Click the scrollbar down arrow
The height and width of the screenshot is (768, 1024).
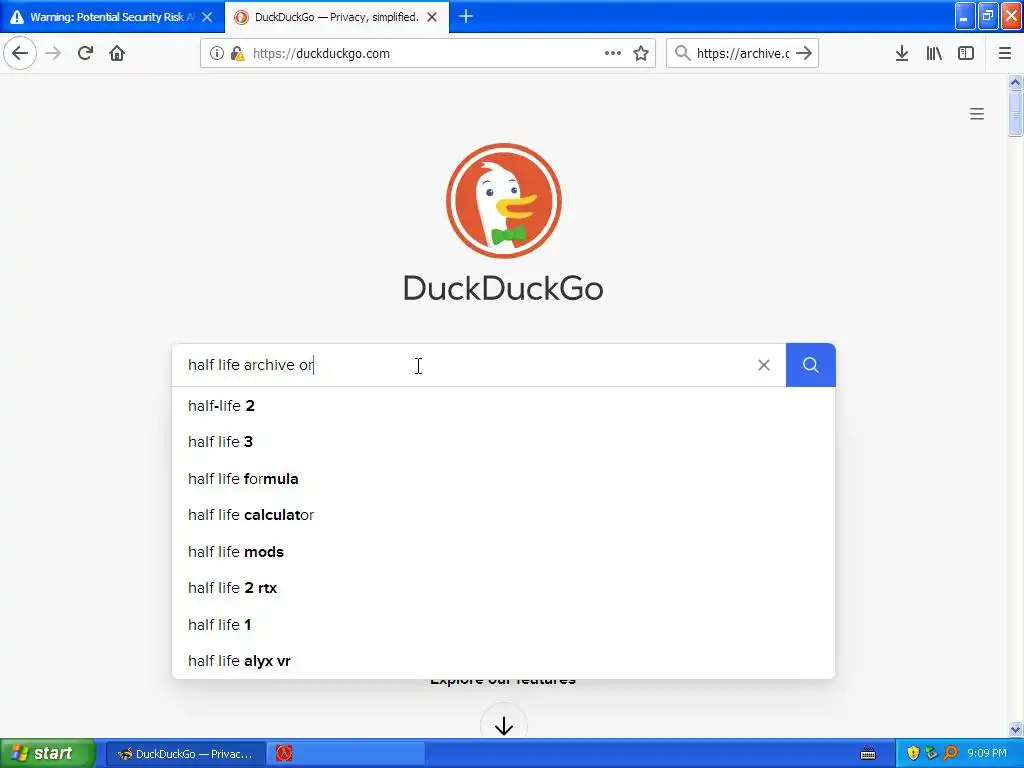pos(1015,729)
